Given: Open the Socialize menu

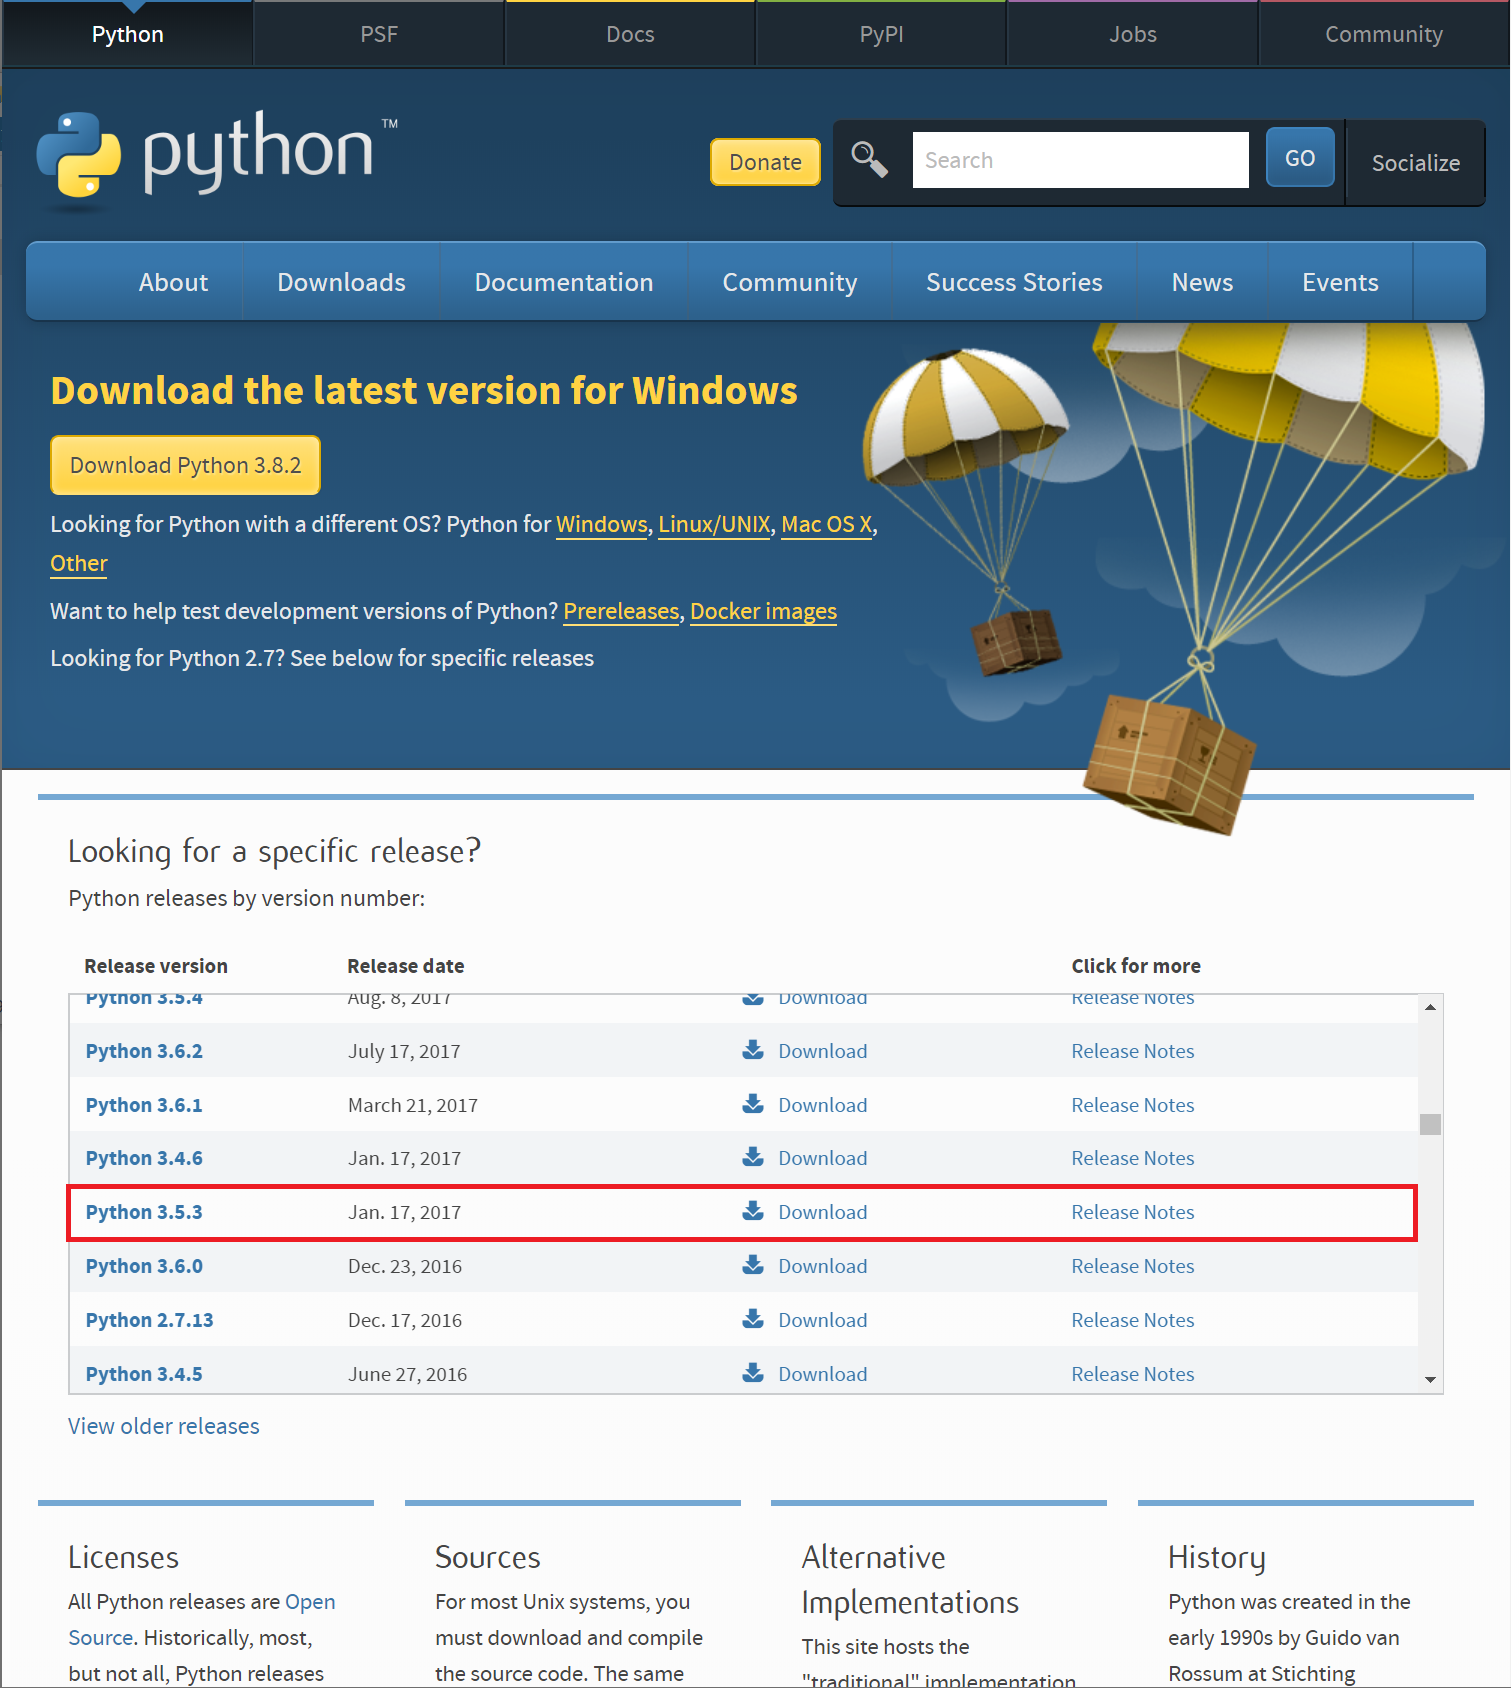Looking at the screenshot, I should [x=1415, y=163].
